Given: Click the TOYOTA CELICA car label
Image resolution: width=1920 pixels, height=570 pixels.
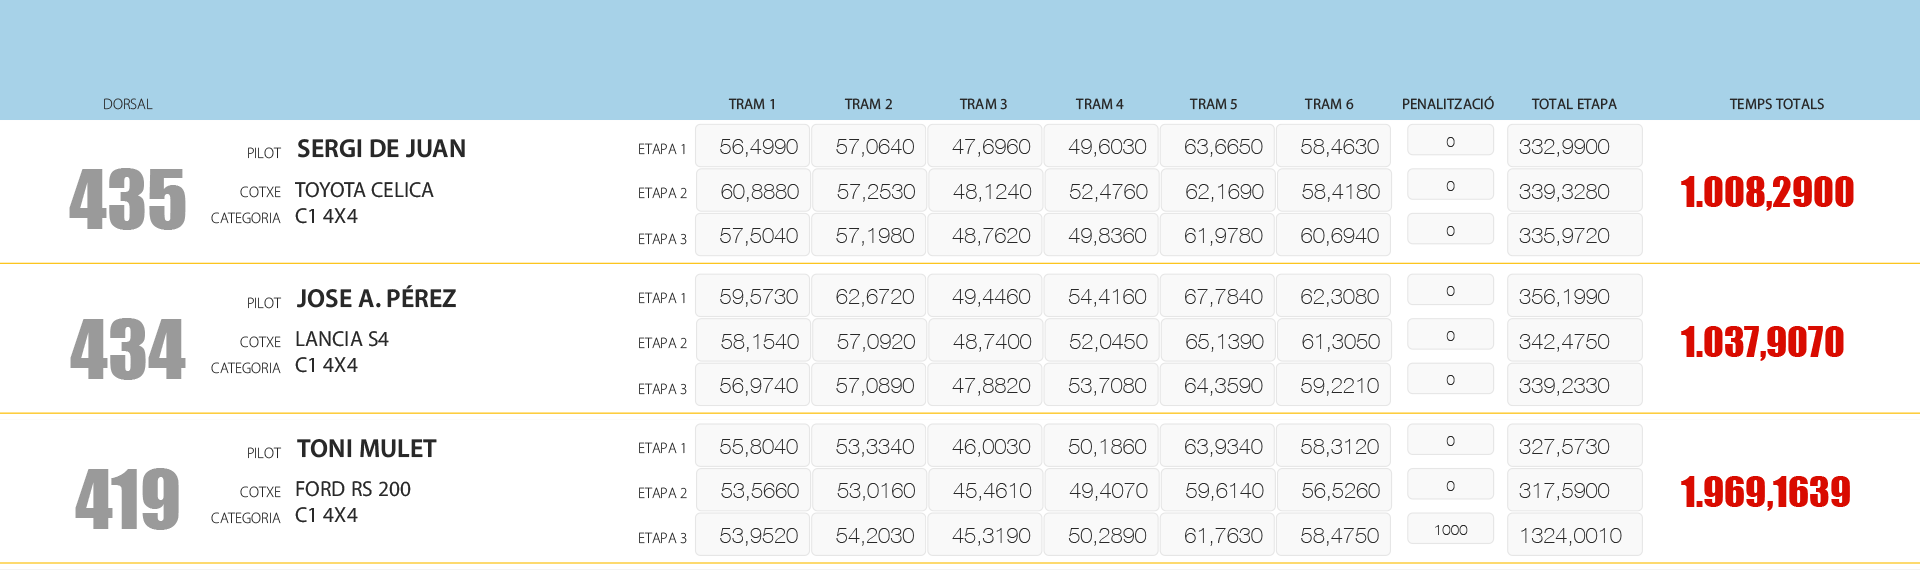Looking at the screenshot, I should coord(364,190).
